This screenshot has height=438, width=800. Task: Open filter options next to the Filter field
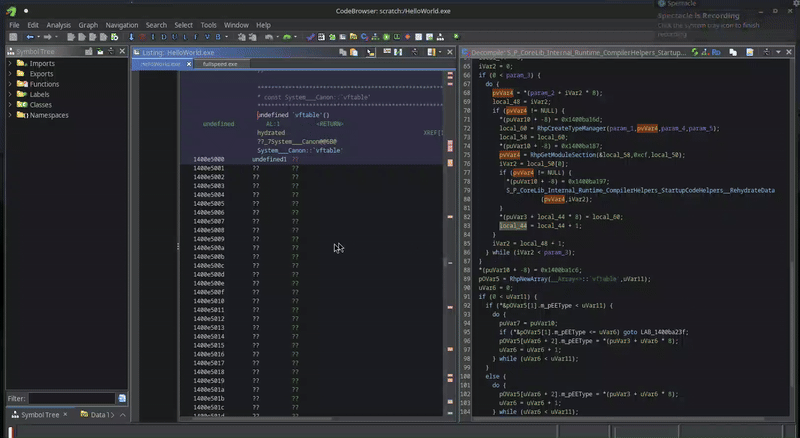point(122,398)
